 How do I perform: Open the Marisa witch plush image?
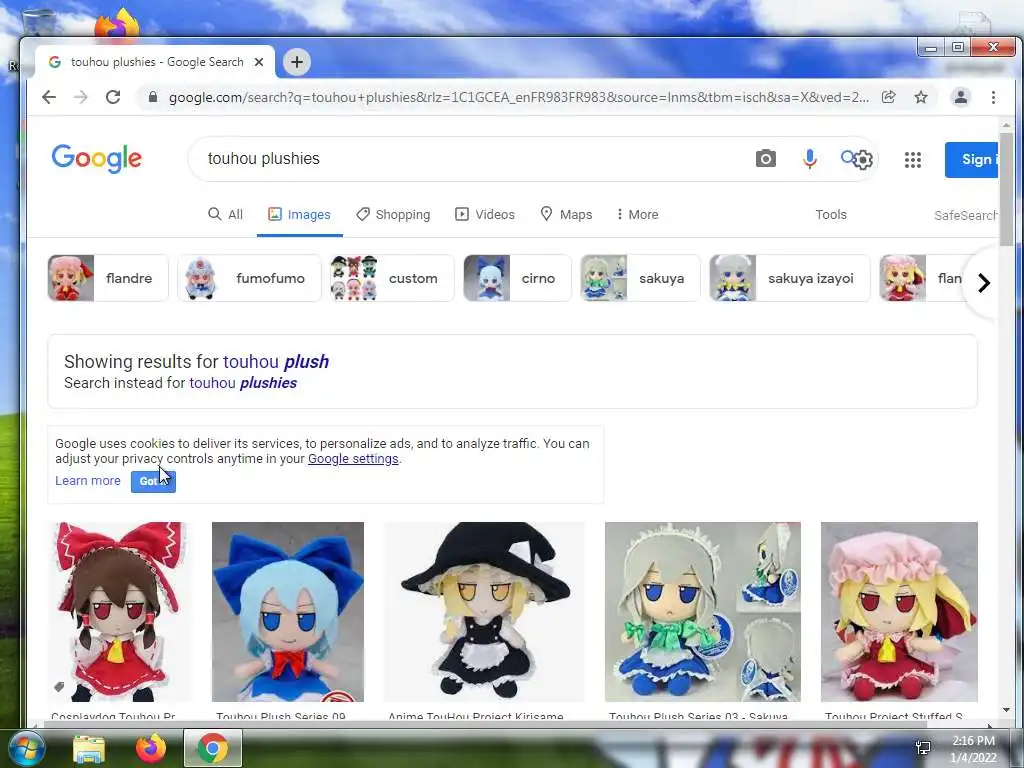pyautogui.click(x=483, y=612)
